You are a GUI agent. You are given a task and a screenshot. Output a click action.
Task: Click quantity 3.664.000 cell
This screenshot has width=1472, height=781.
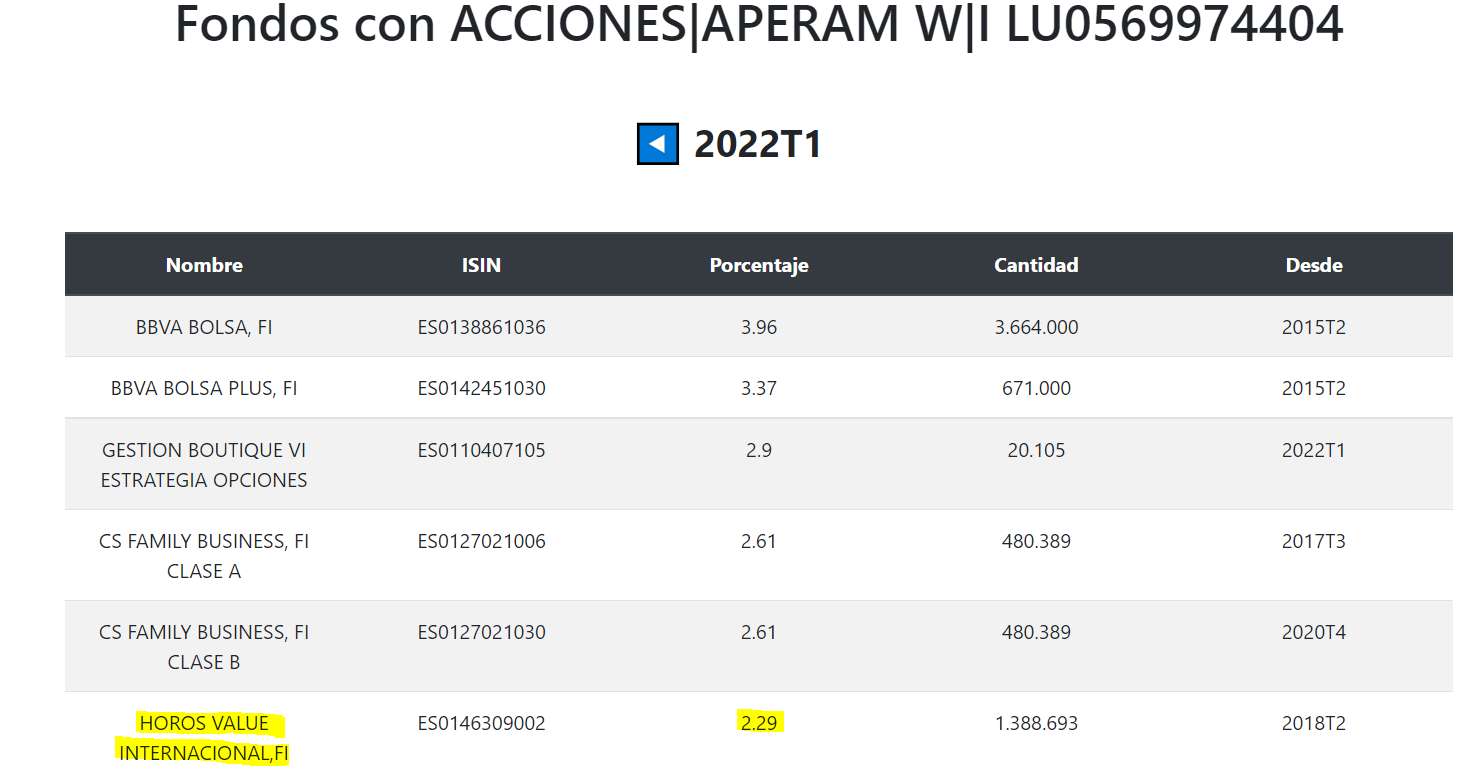[x=1036, y=327]
